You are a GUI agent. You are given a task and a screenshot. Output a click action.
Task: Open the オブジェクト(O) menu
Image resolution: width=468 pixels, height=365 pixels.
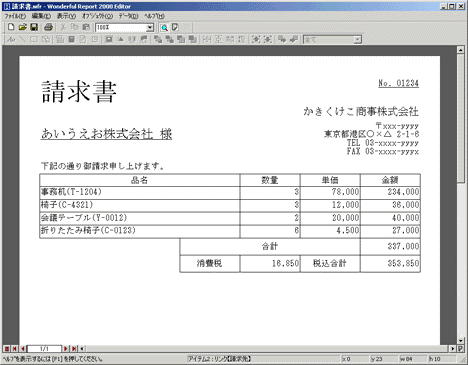pos(97,16)
